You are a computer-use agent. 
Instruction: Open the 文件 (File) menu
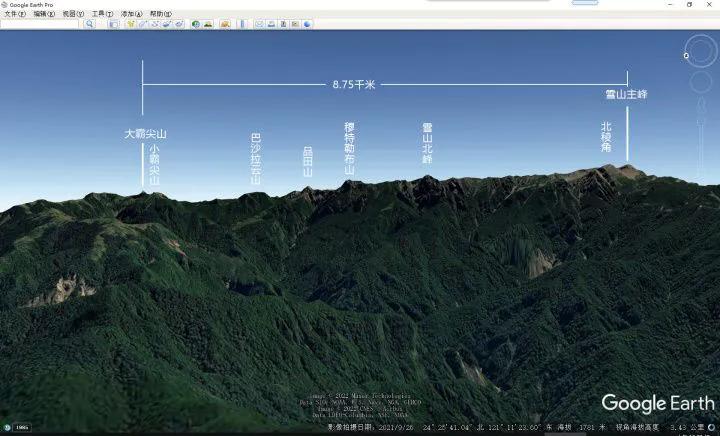pyautogui.click(x=15, y=14)
